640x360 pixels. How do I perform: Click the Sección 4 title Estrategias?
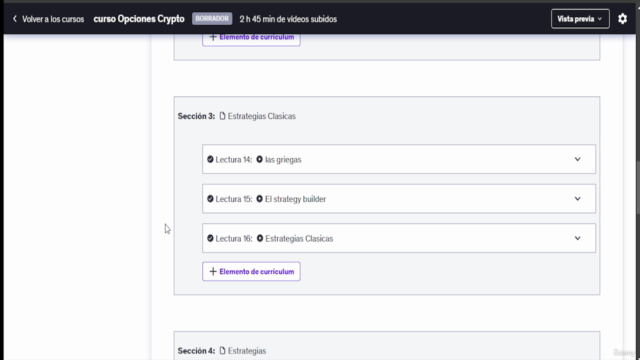(247, 351)
